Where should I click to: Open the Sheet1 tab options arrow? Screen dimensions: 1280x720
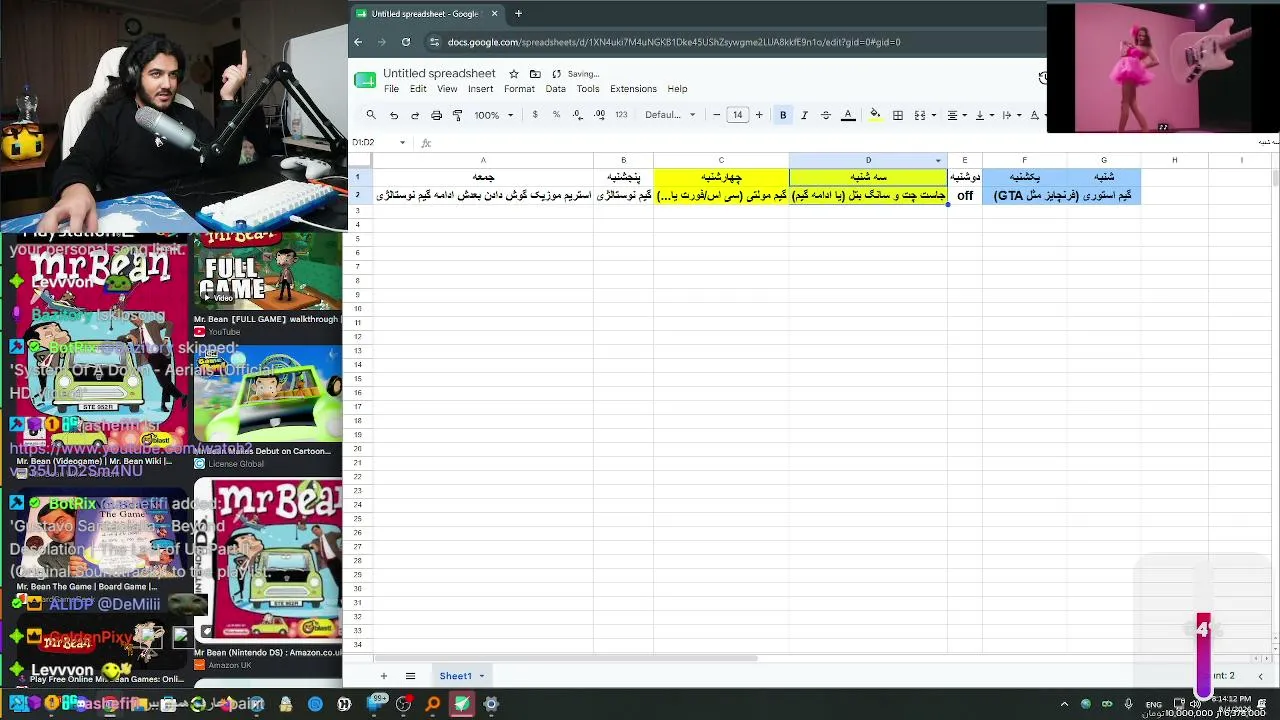click(x=481, y=676)
